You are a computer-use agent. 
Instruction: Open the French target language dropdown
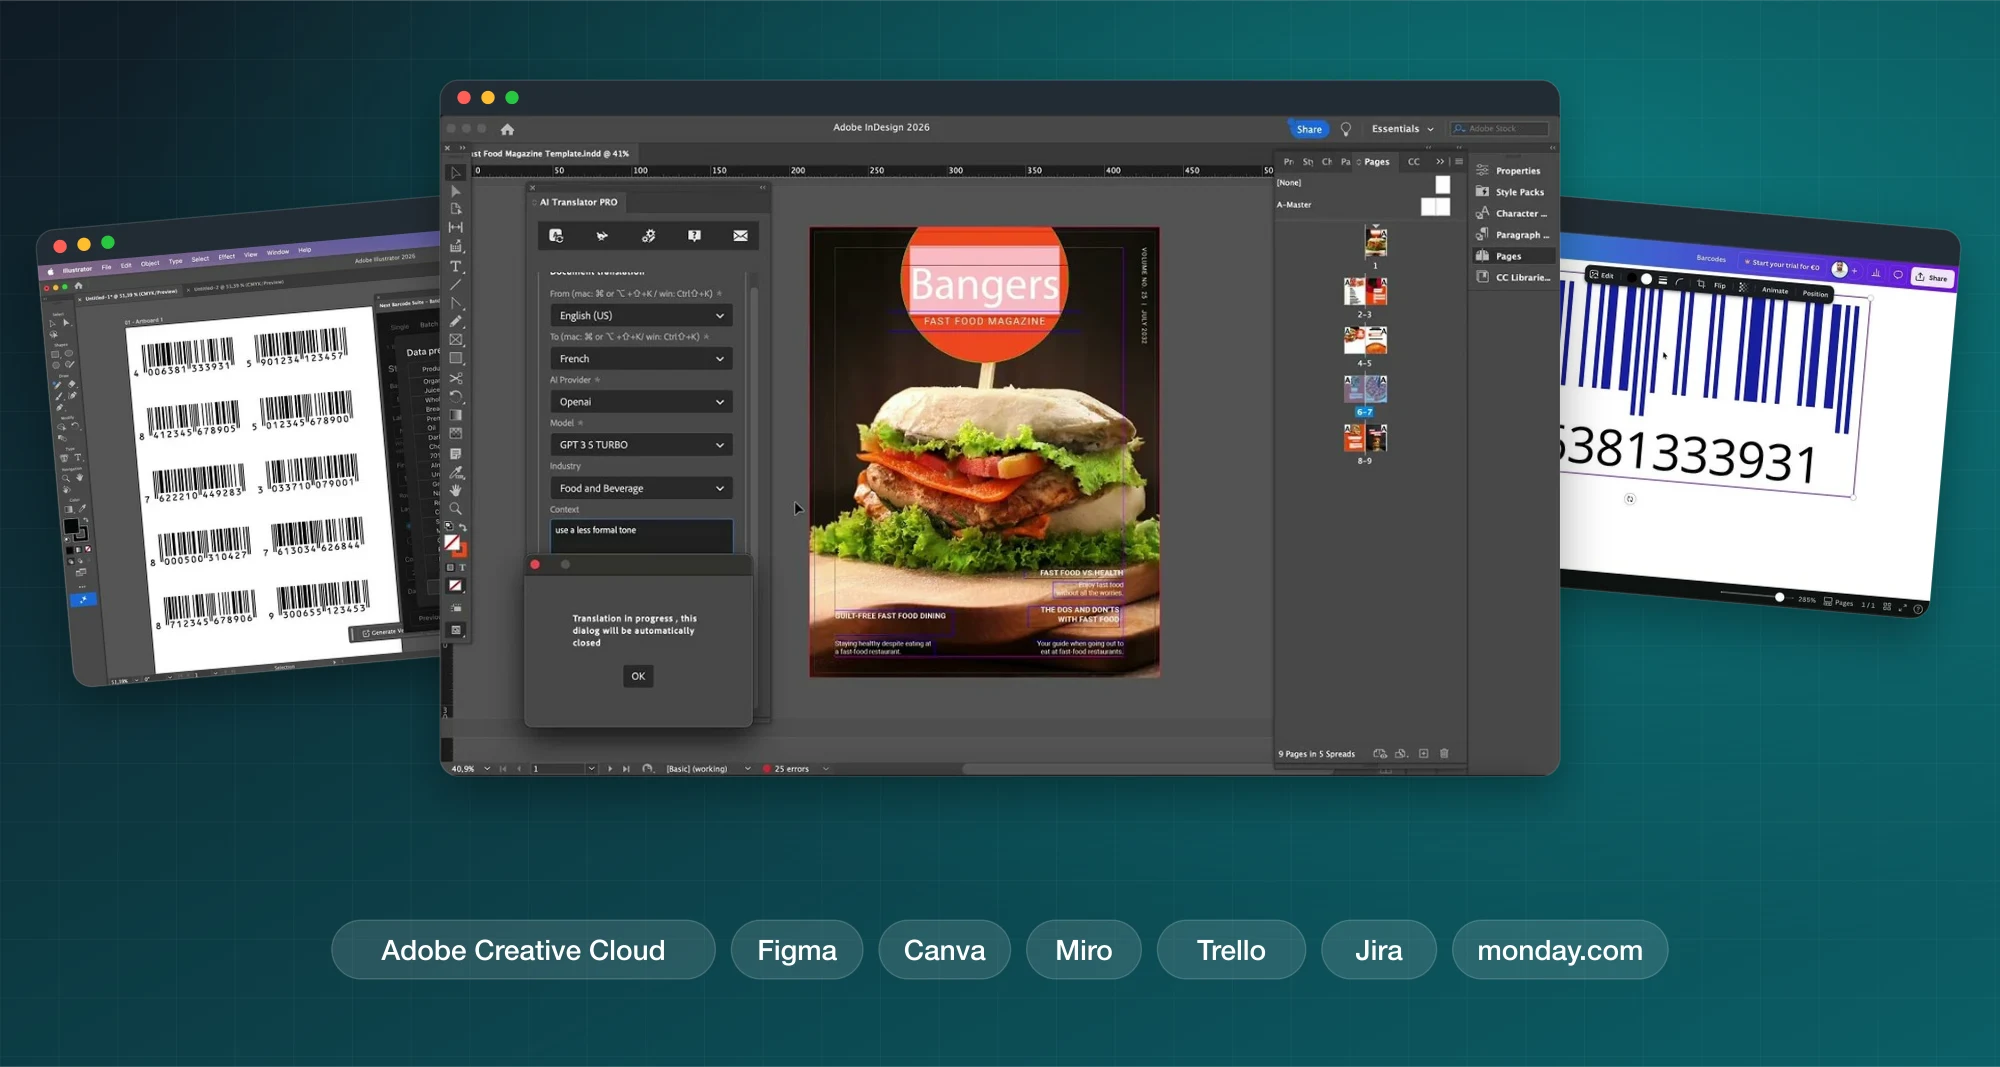click(x=641, y=358)
